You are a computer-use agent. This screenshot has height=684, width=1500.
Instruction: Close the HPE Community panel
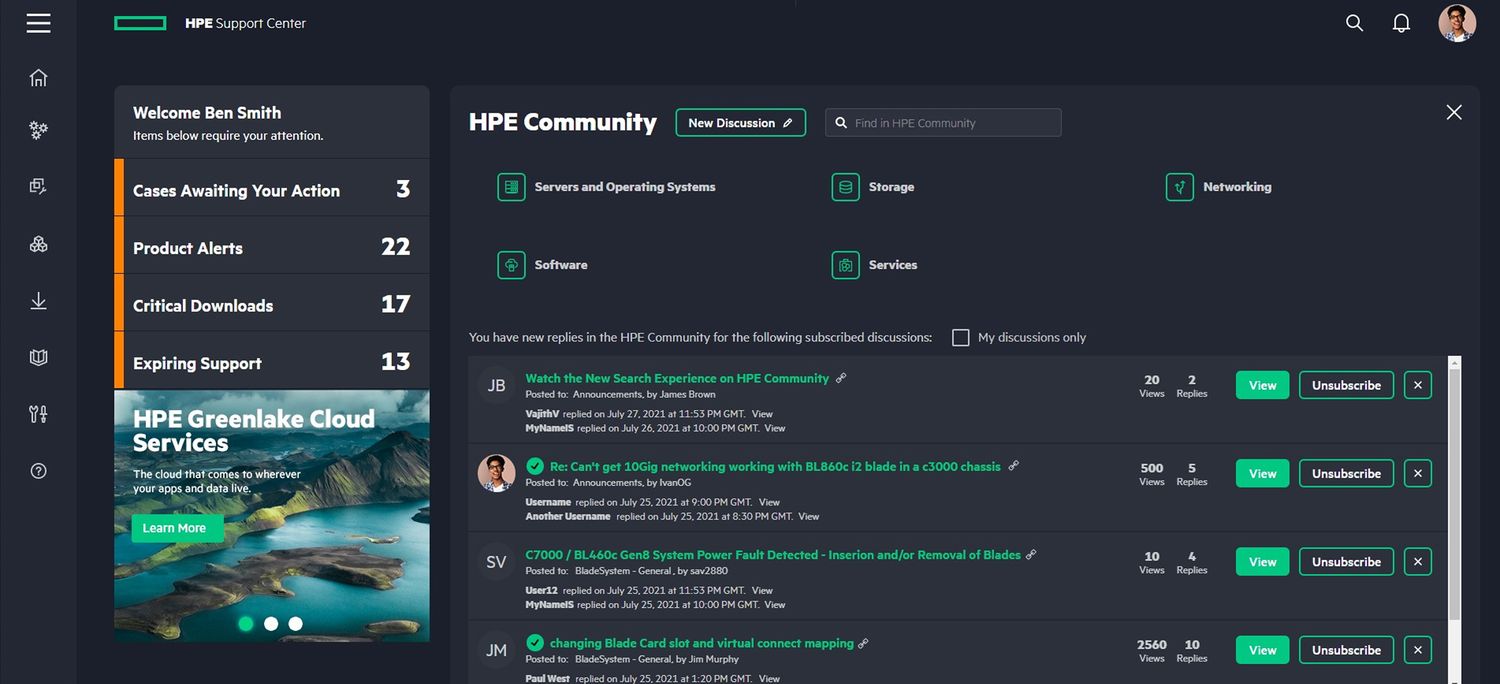click(x=1454, y=112)
